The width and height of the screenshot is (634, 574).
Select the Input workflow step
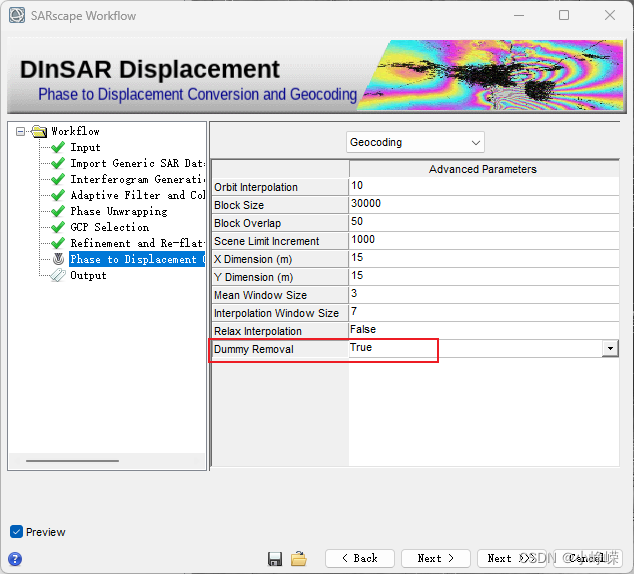click(x=85, y=148)
